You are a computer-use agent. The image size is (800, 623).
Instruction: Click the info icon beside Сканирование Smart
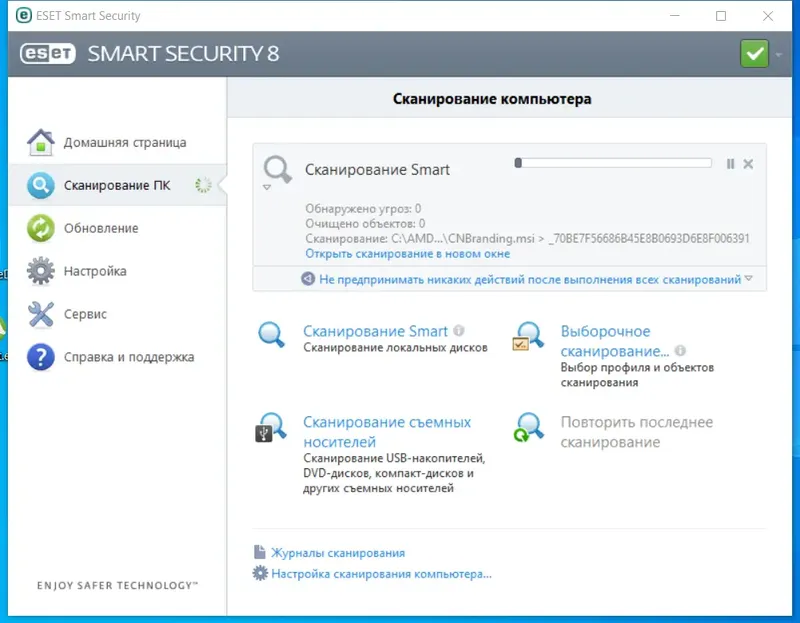tap(459, 331)
